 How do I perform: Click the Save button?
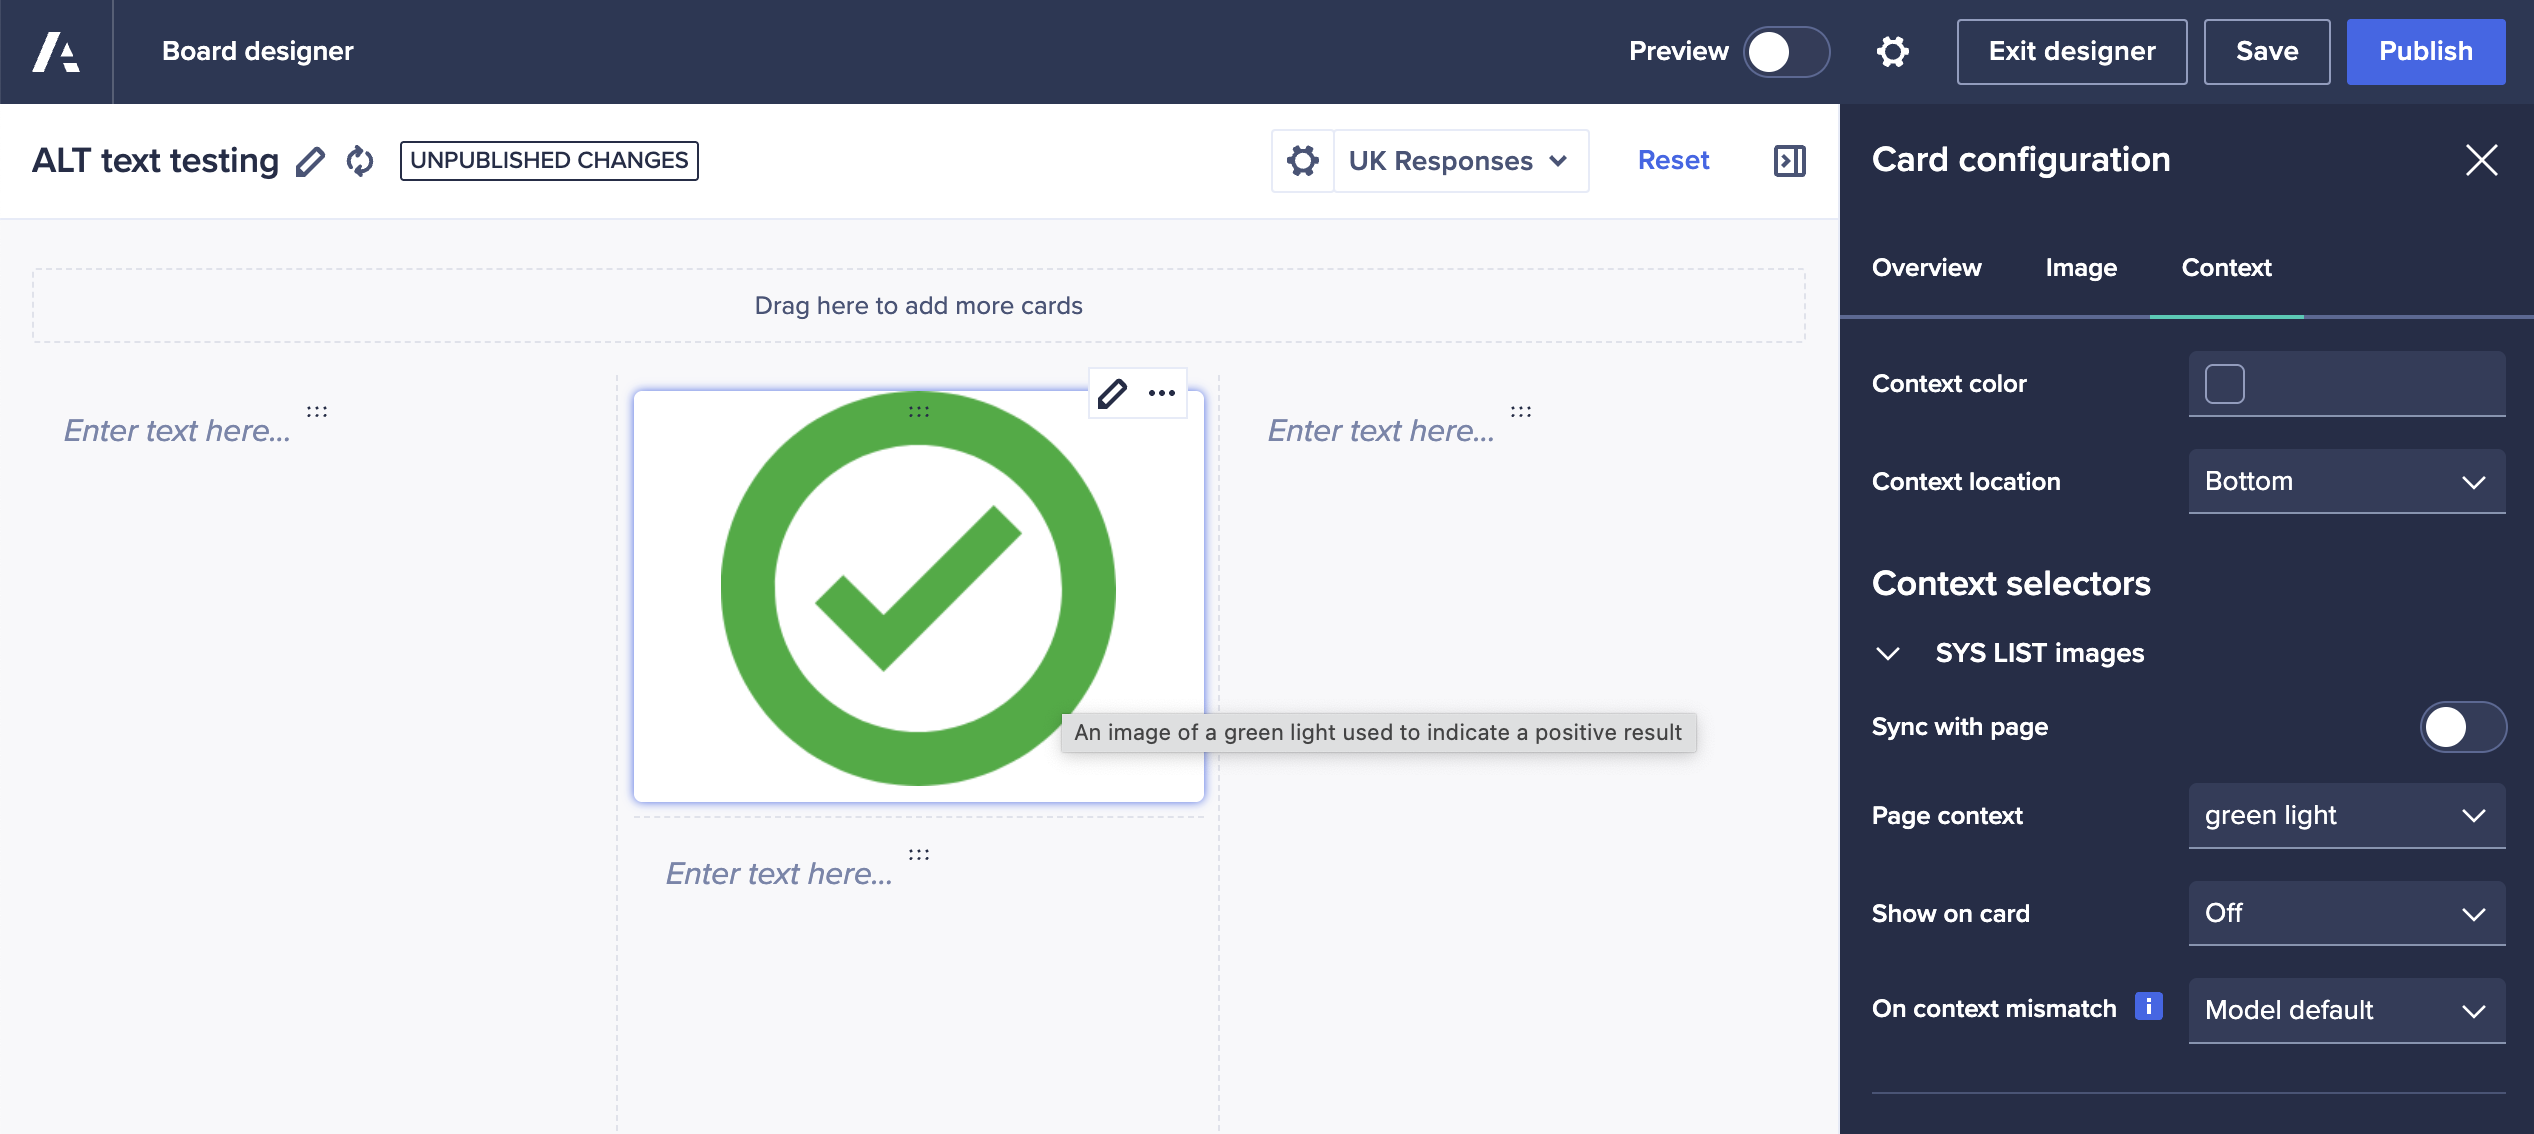coord(2266,52)
